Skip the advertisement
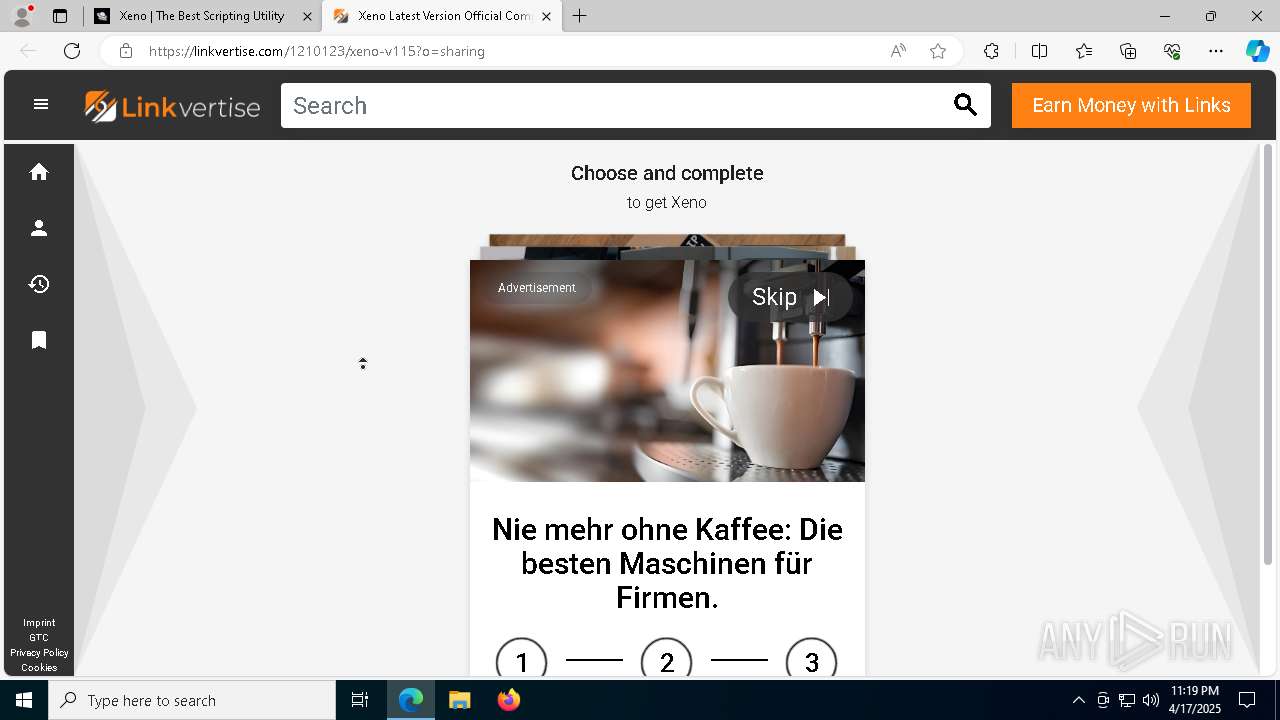 (x=790, y=297)
